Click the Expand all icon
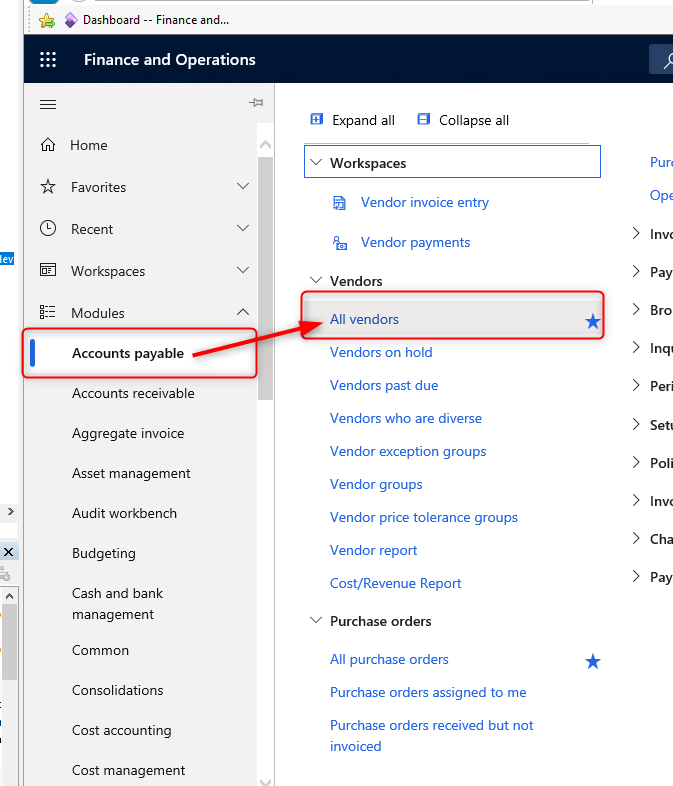The height and width of the screenshot is (786, 673). tap(317, 120)
